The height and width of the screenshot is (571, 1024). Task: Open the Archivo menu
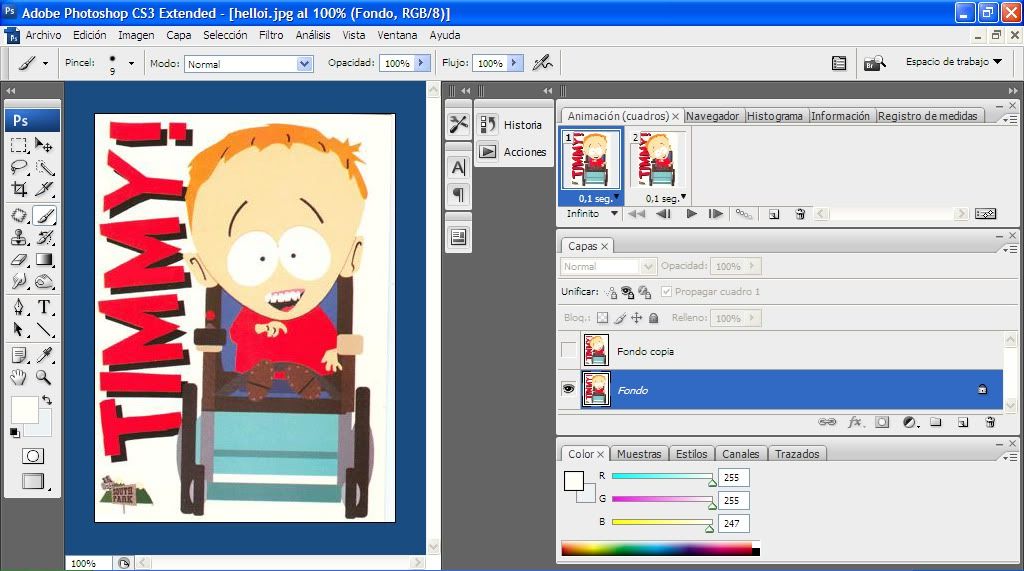[x=43, y=35]
